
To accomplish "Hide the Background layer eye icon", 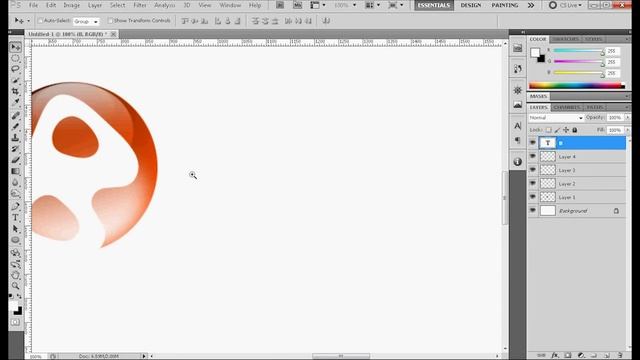I will [533, 211].
